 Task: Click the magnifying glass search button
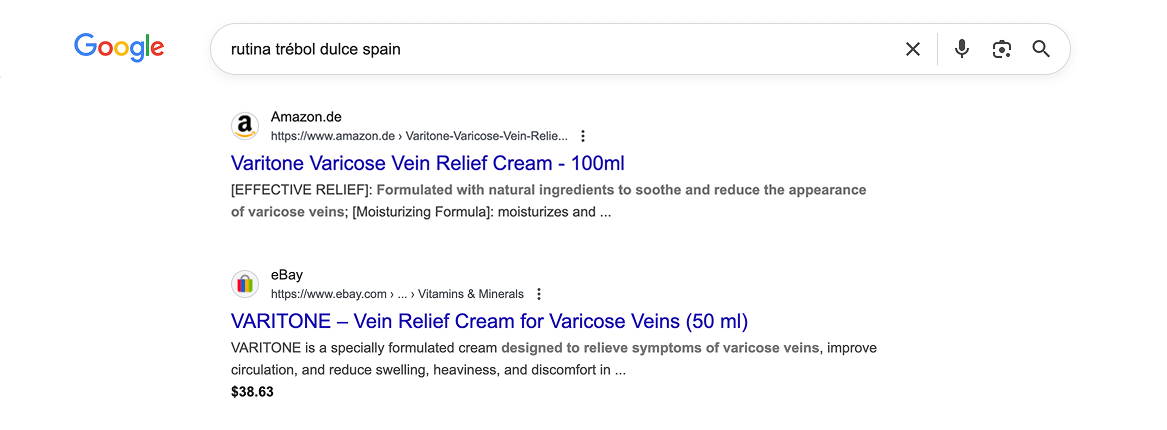pos(1041,49)
